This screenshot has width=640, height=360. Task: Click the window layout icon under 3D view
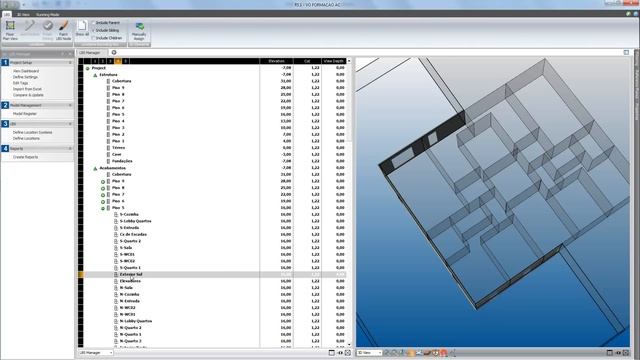tap(610, 353)
